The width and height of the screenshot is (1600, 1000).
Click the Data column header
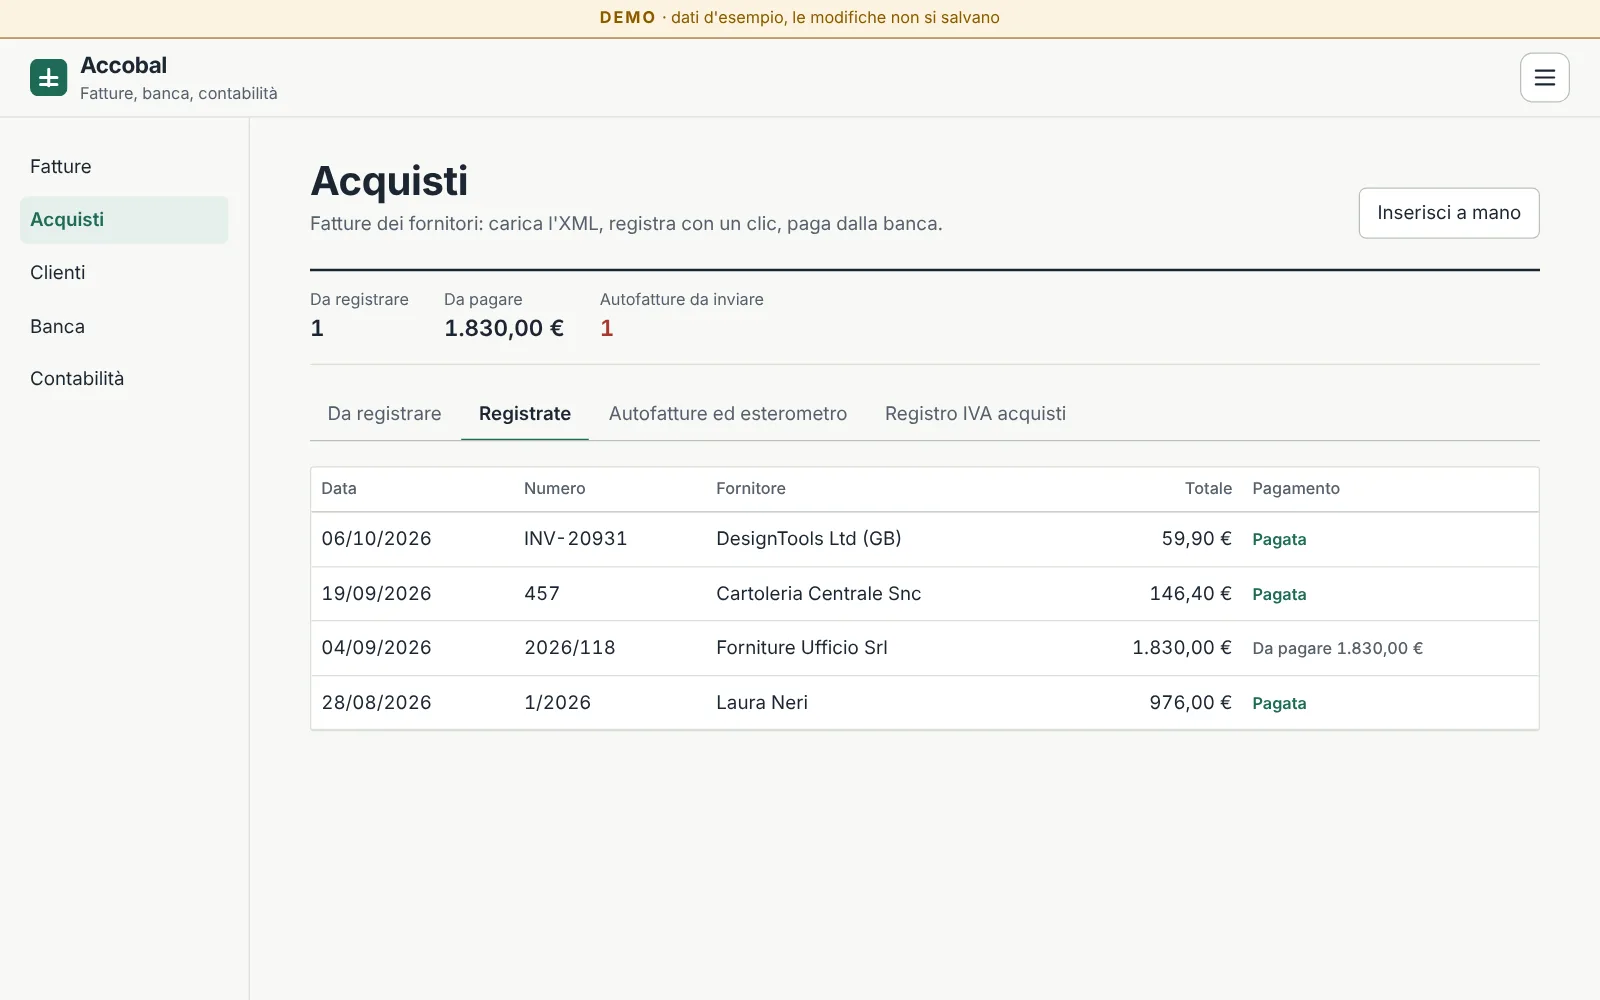(339, 488)
